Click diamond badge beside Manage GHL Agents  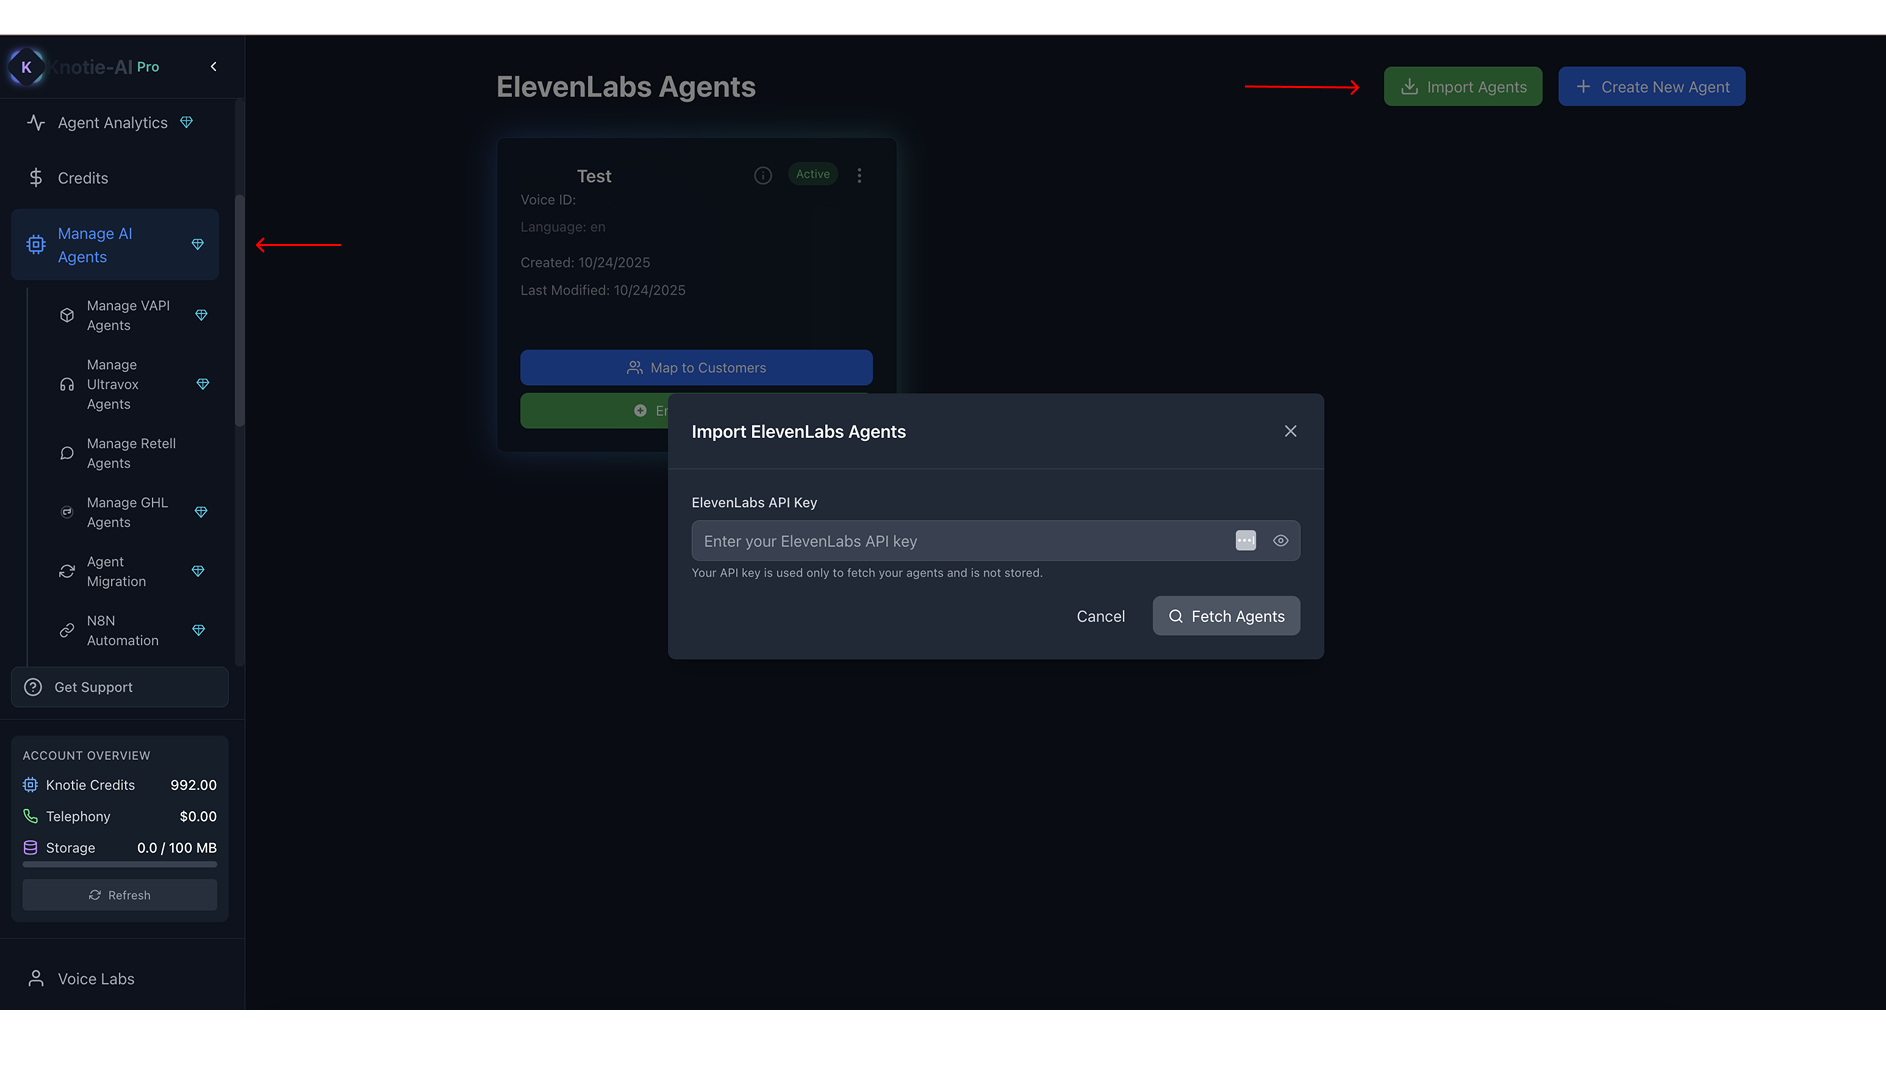coord(201,513)
